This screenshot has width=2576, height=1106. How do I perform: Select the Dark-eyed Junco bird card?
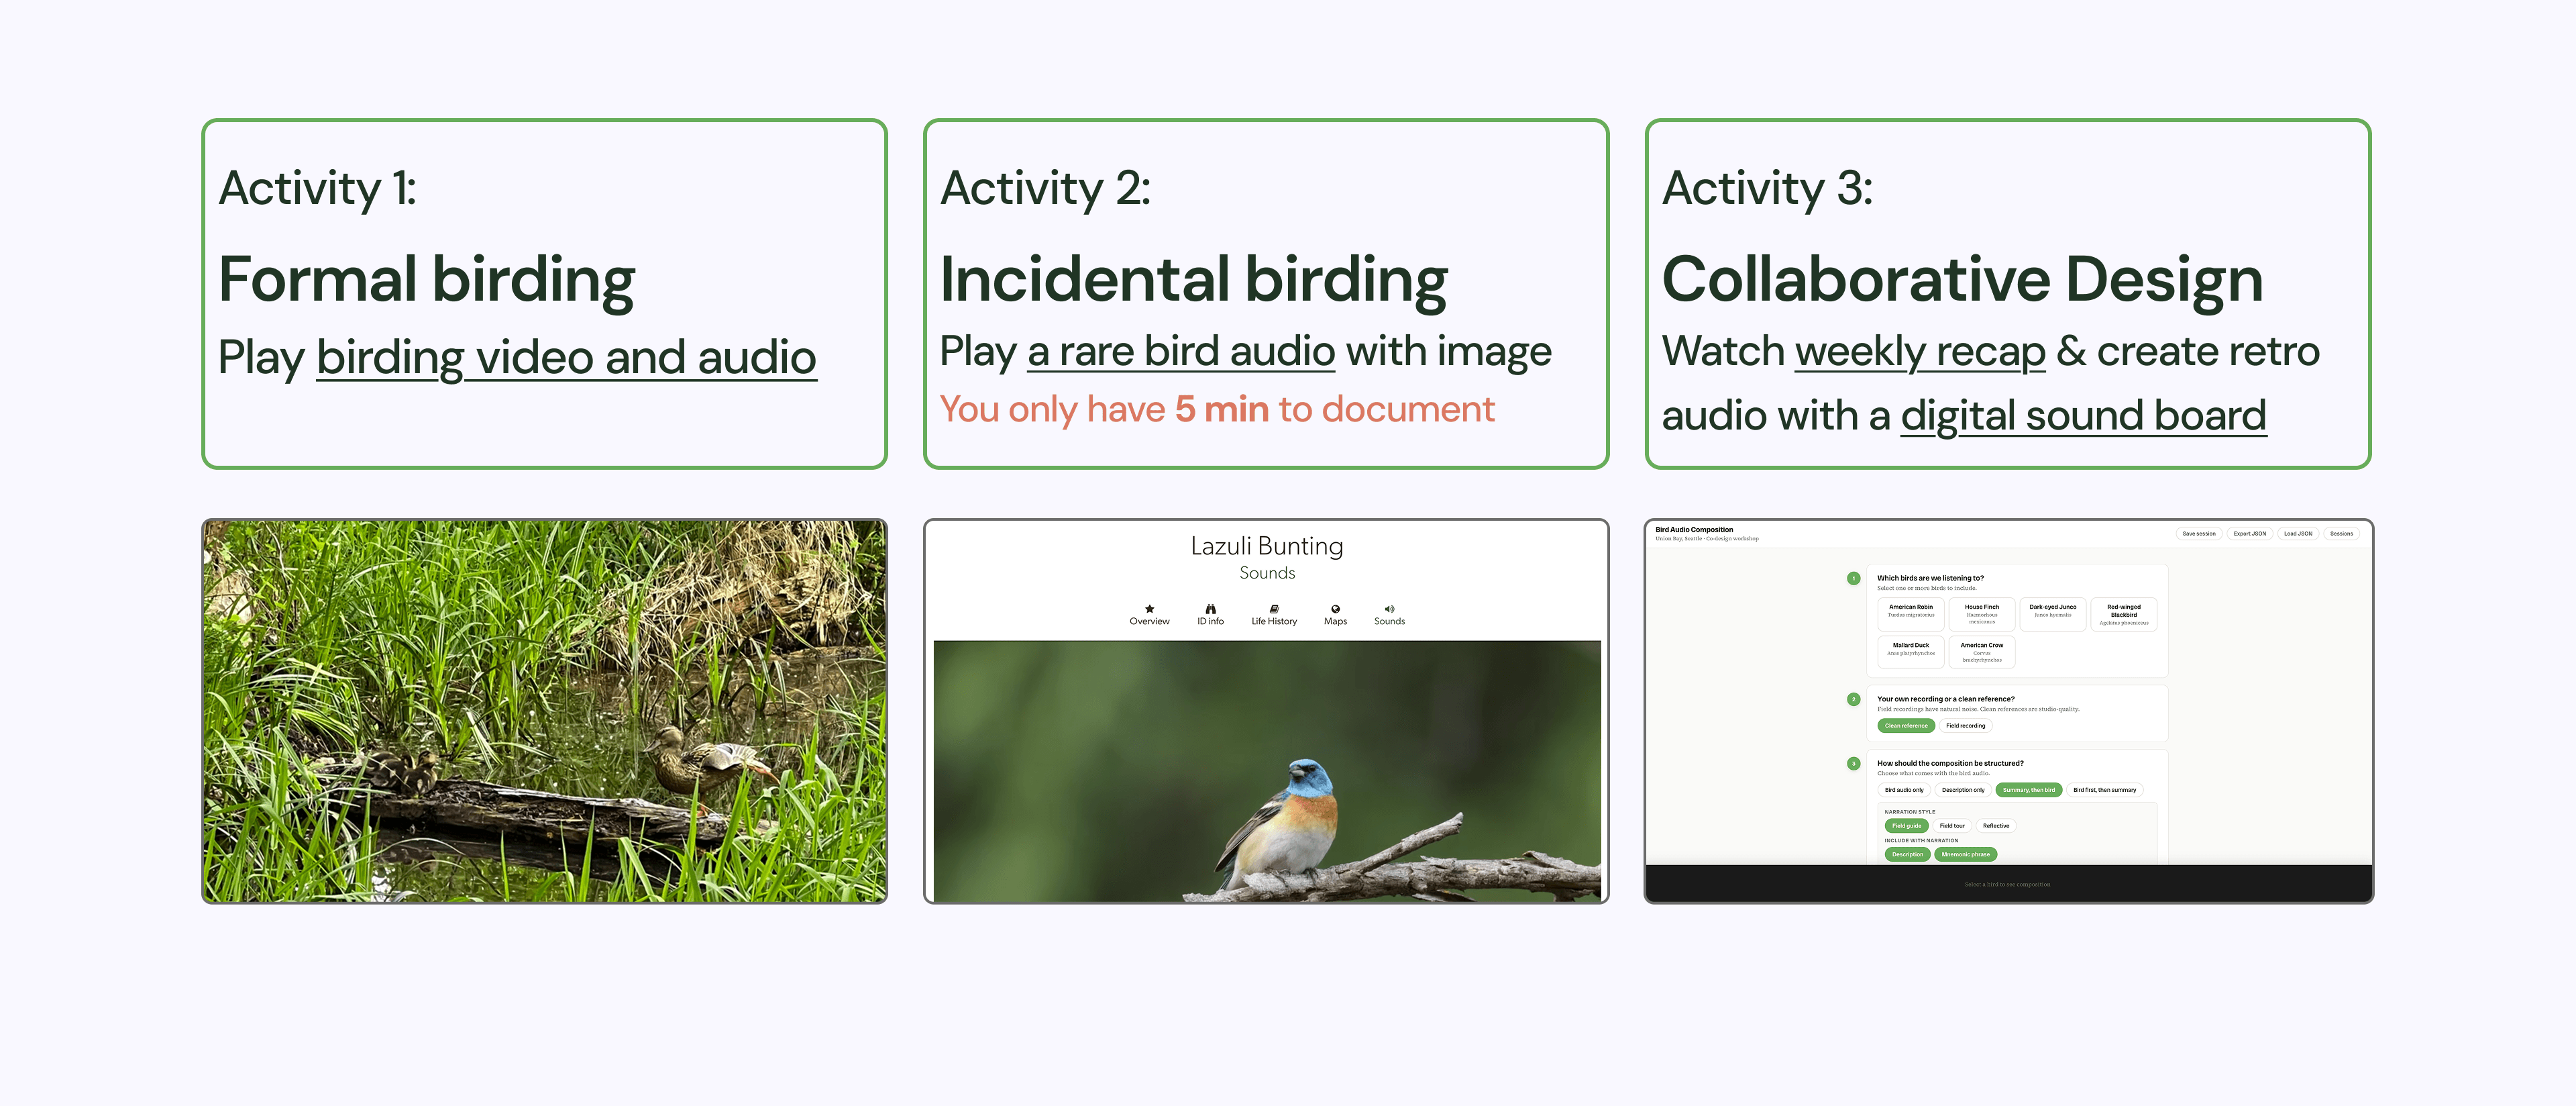(2052, 614)
